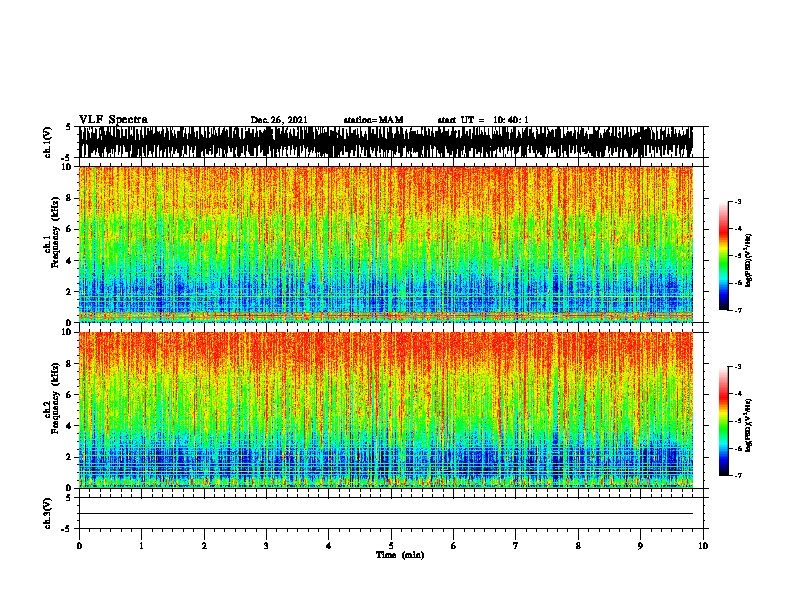Click the 'Time (min)' axis label
792x612 pixels.
(x=400, y=555)
